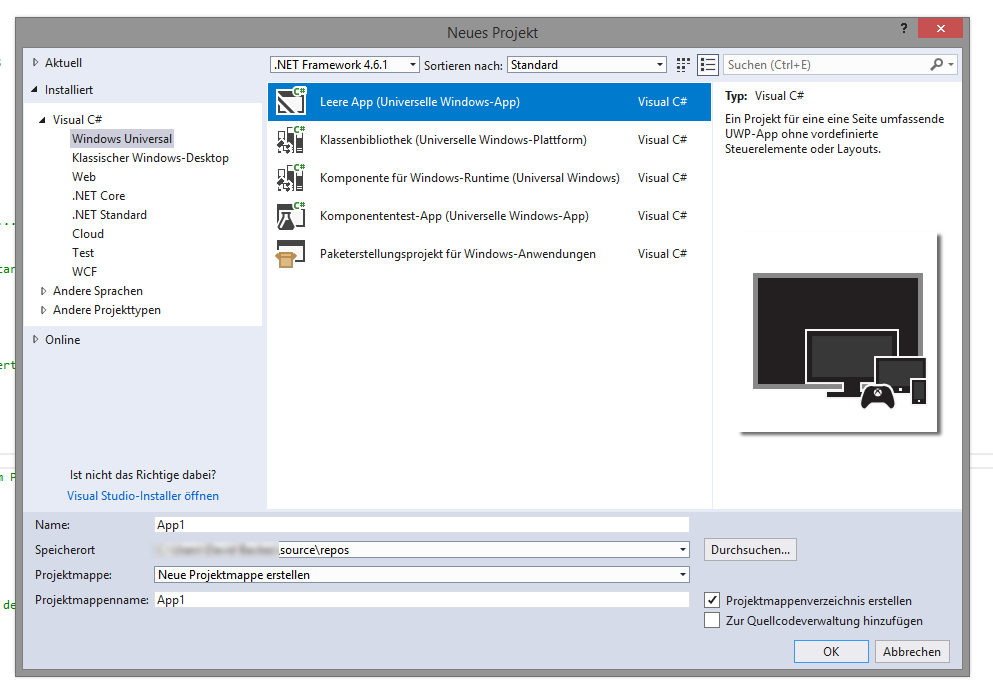Viewport: 993px width, 696px height.
Task: Focus the Projektmappenname input field
Action: [422, 600]
